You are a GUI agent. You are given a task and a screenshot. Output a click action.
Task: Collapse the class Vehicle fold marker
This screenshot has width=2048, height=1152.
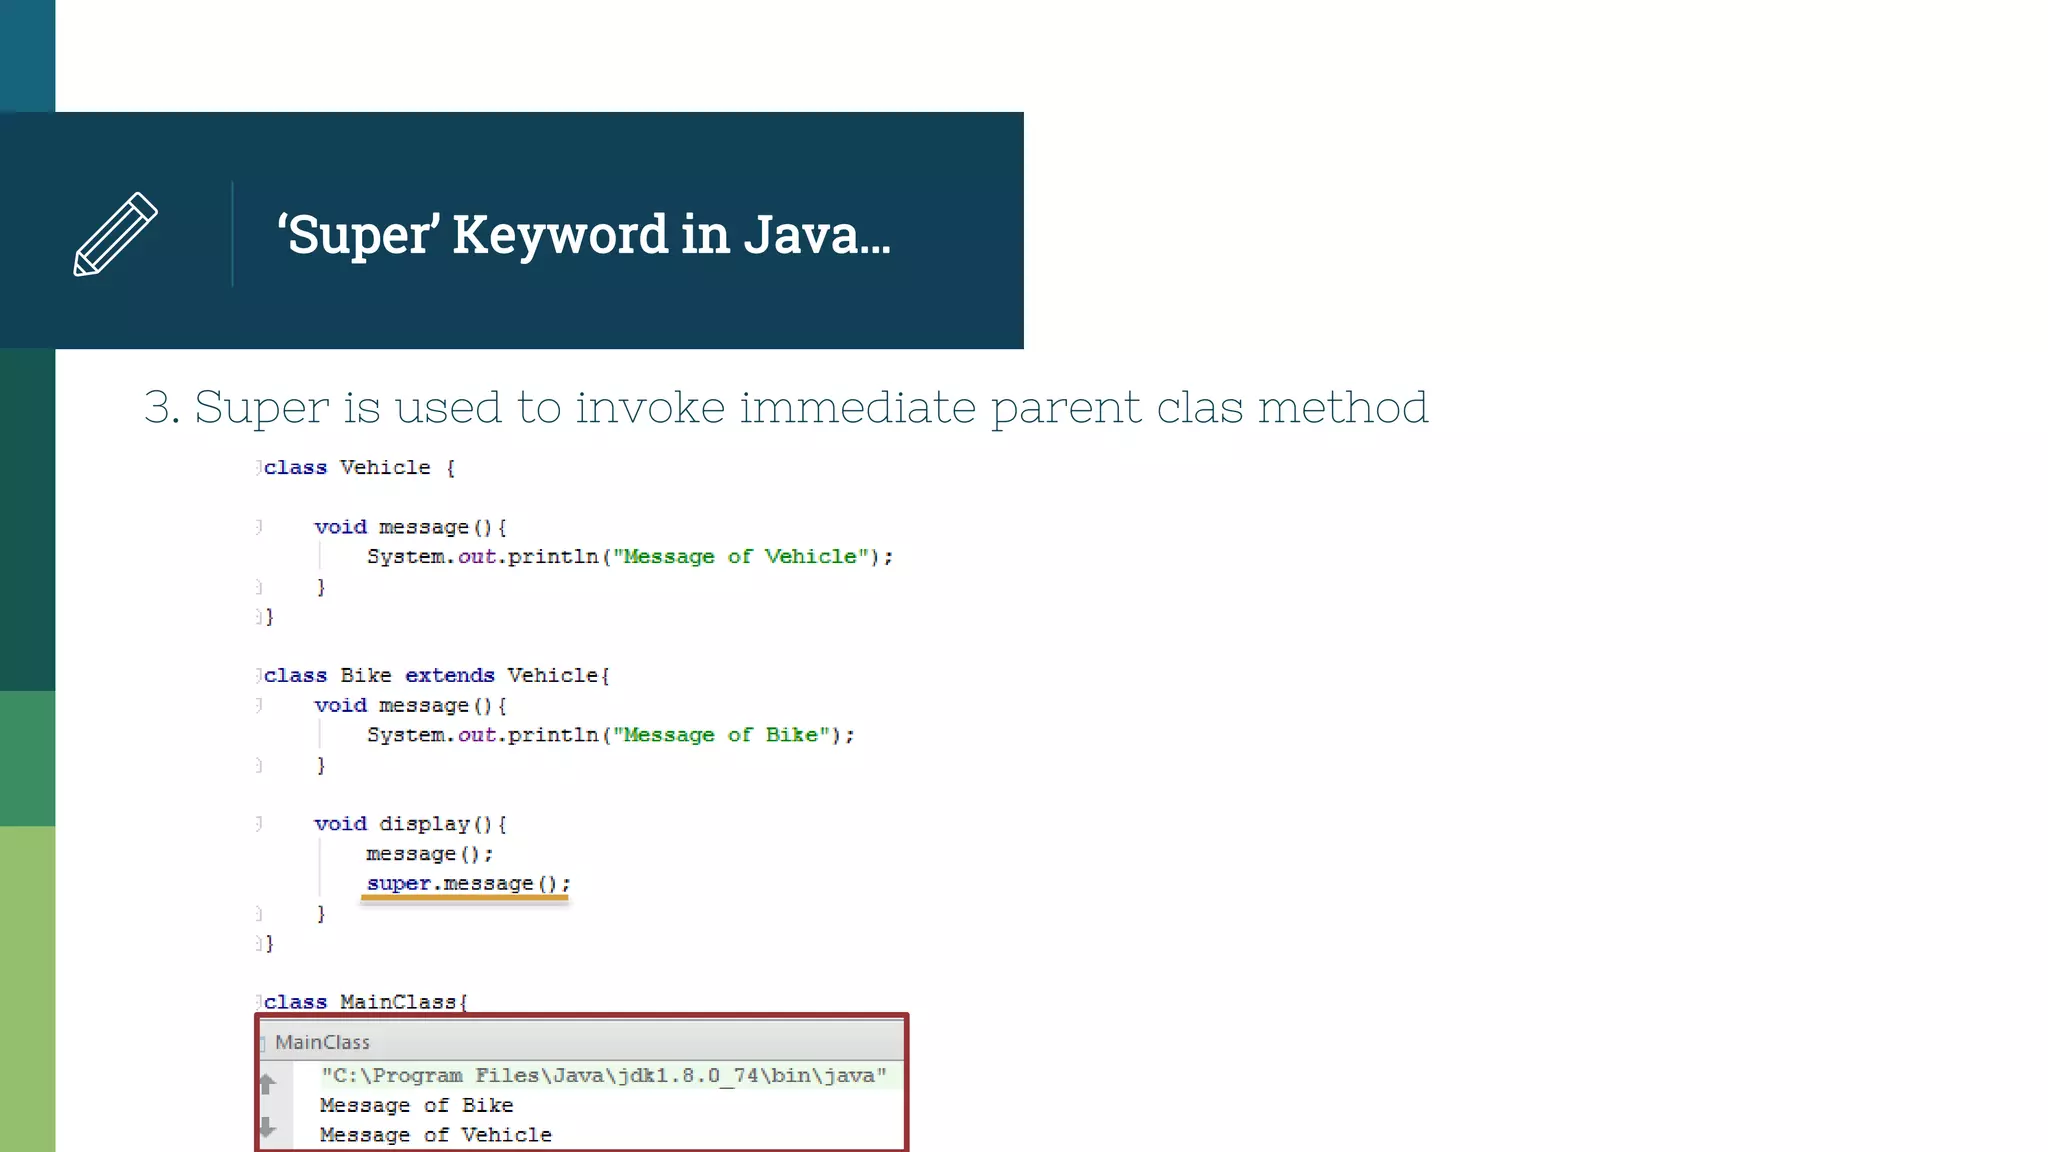(258, 467)
